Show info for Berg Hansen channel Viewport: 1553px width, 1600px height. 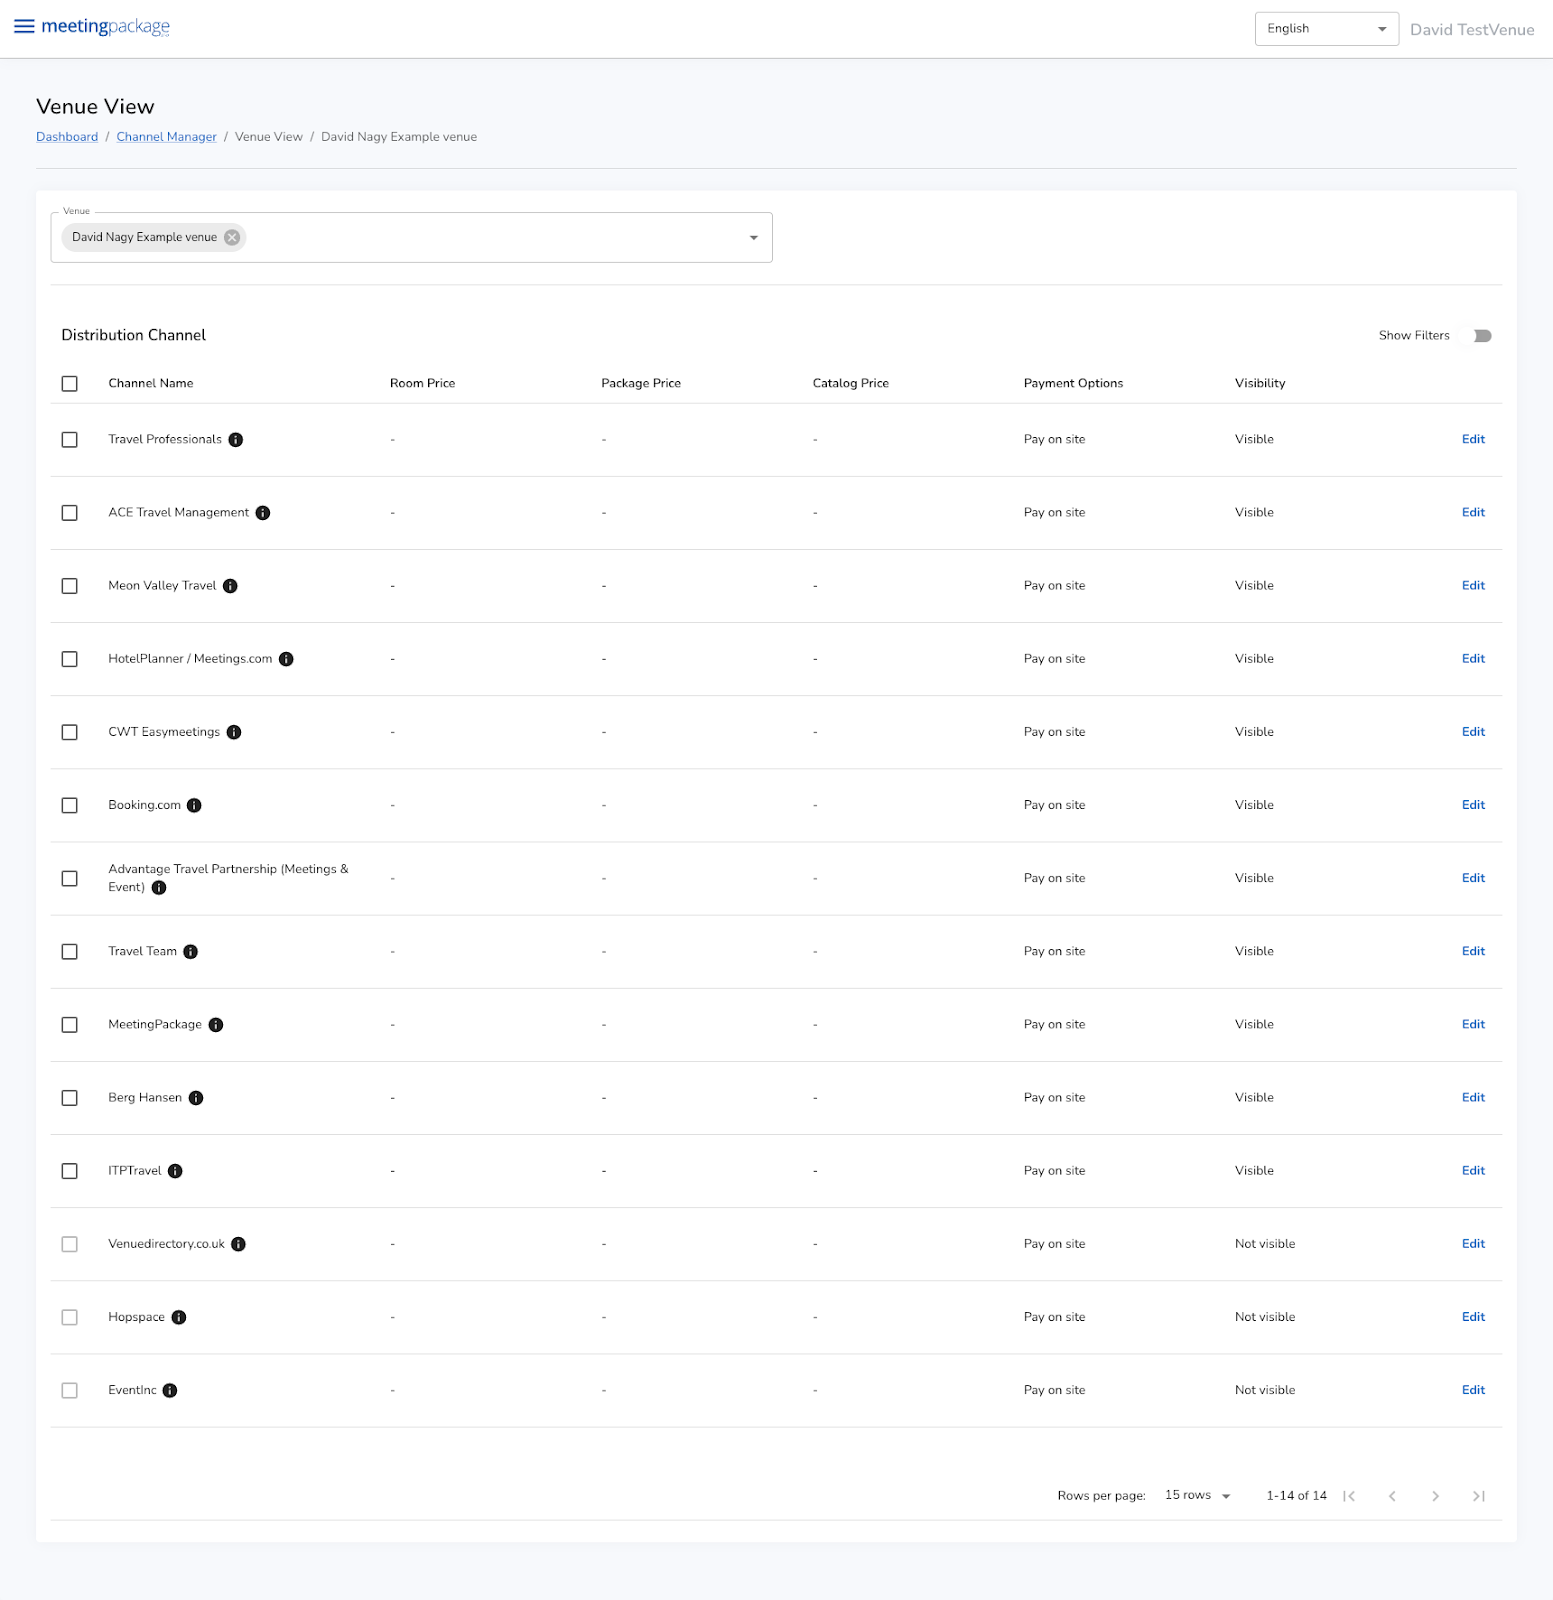[196, 1098]
